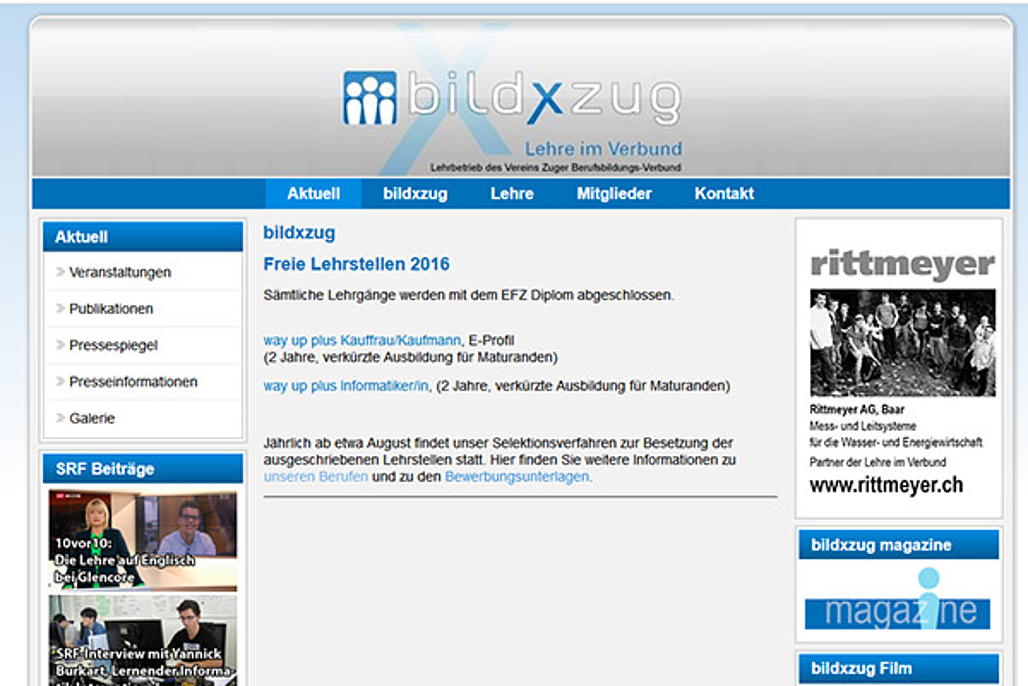Viewport: 1028px width, 686px height.
Task: Click Presseinformationen in the sidebar
Action: (x=133, y=382)
